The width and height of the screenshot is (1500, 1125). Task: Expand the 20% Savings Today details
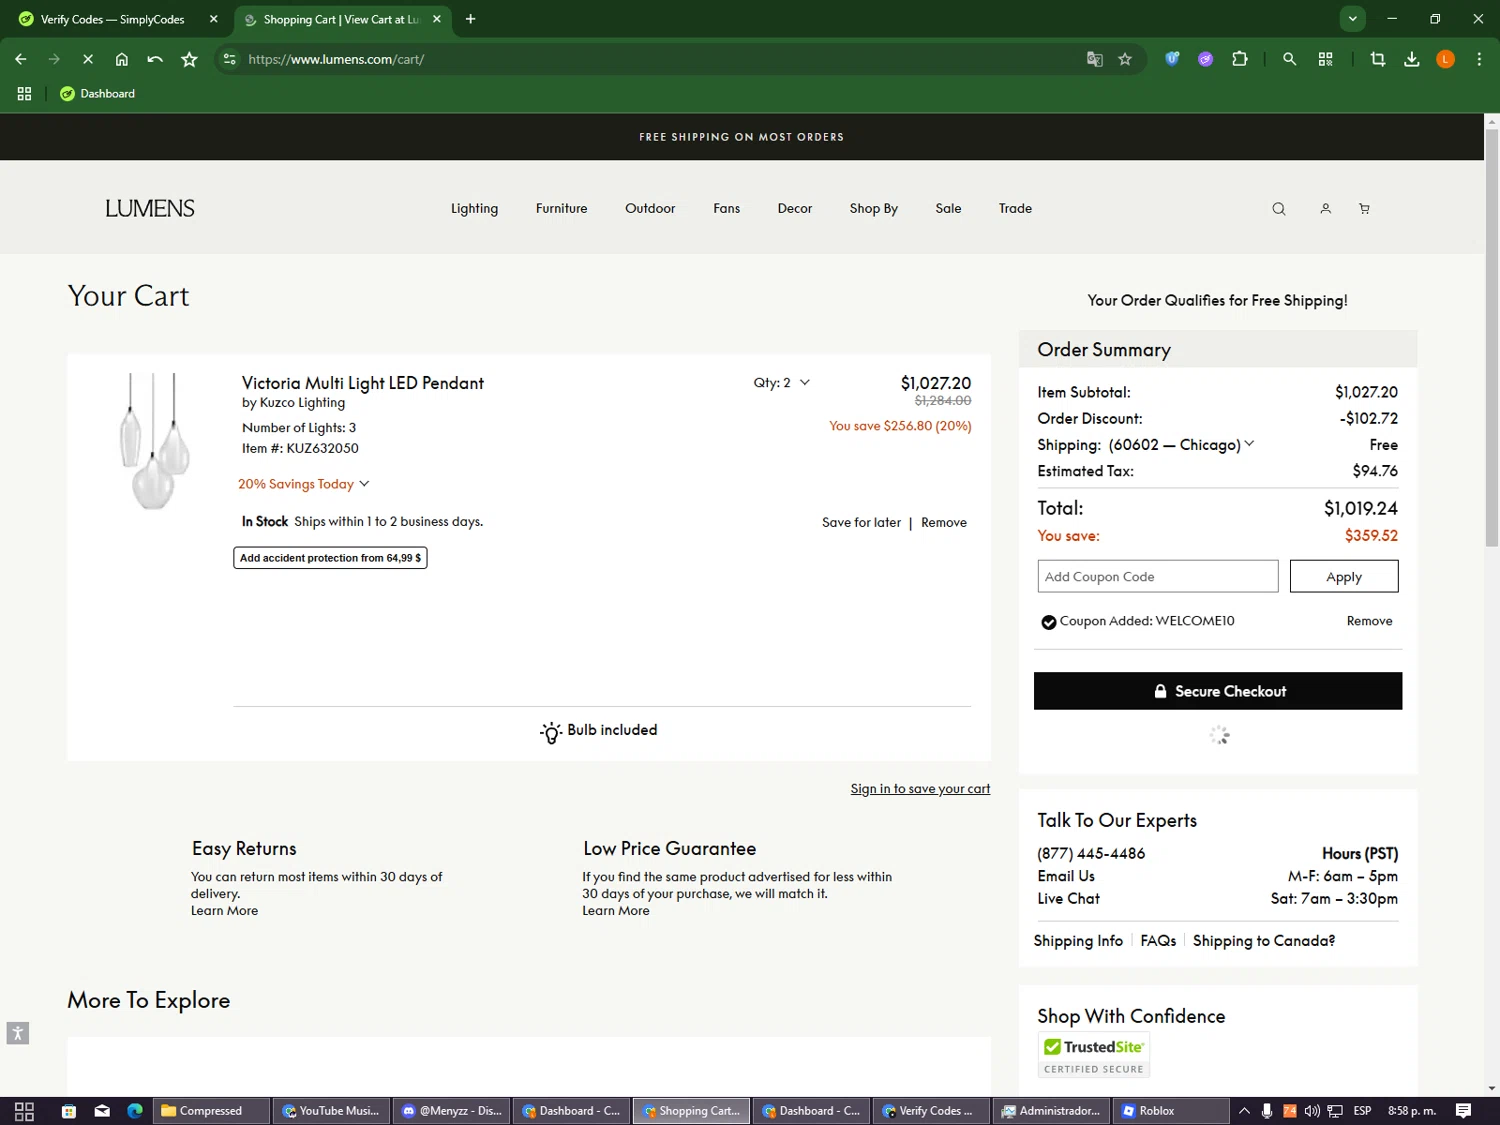[x=303, y=484]
